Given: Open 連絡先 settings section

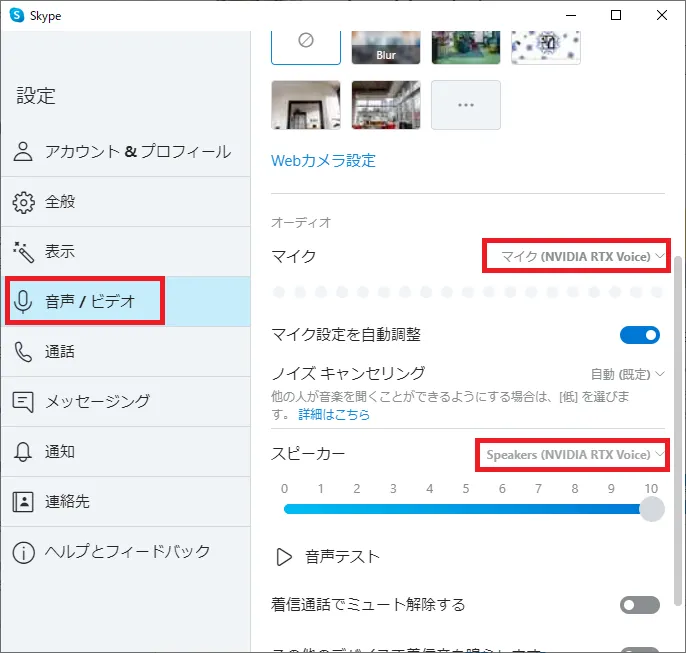Looking at the screenshot, I should pos(126,502).
